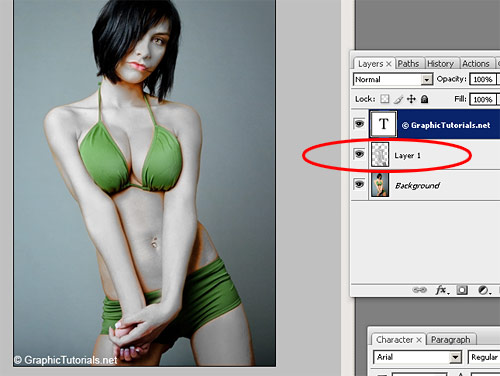500x376 pixels.
Task: Click the lock image pixels brush icon
Action: (x=398, y=99)
